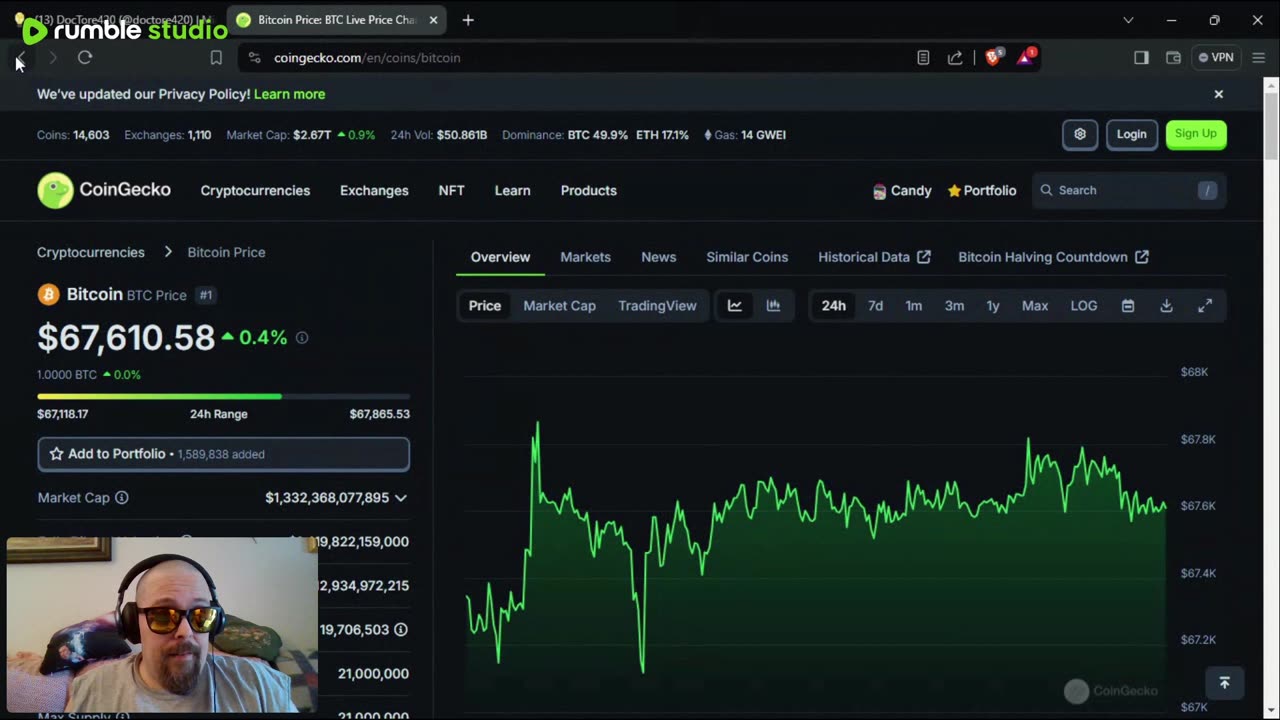Select the Max range
Image resolution: width=1280 pixels, height=720 pixels.
tap(1035, 306)
